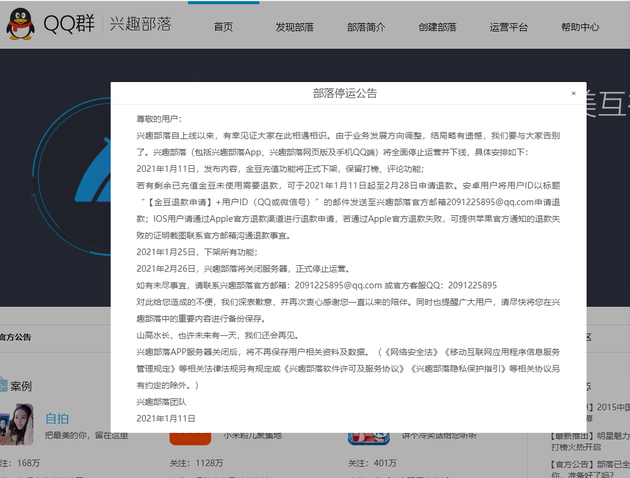
Task: Click the 山高水长 farewell line
Action: [217, 335]
